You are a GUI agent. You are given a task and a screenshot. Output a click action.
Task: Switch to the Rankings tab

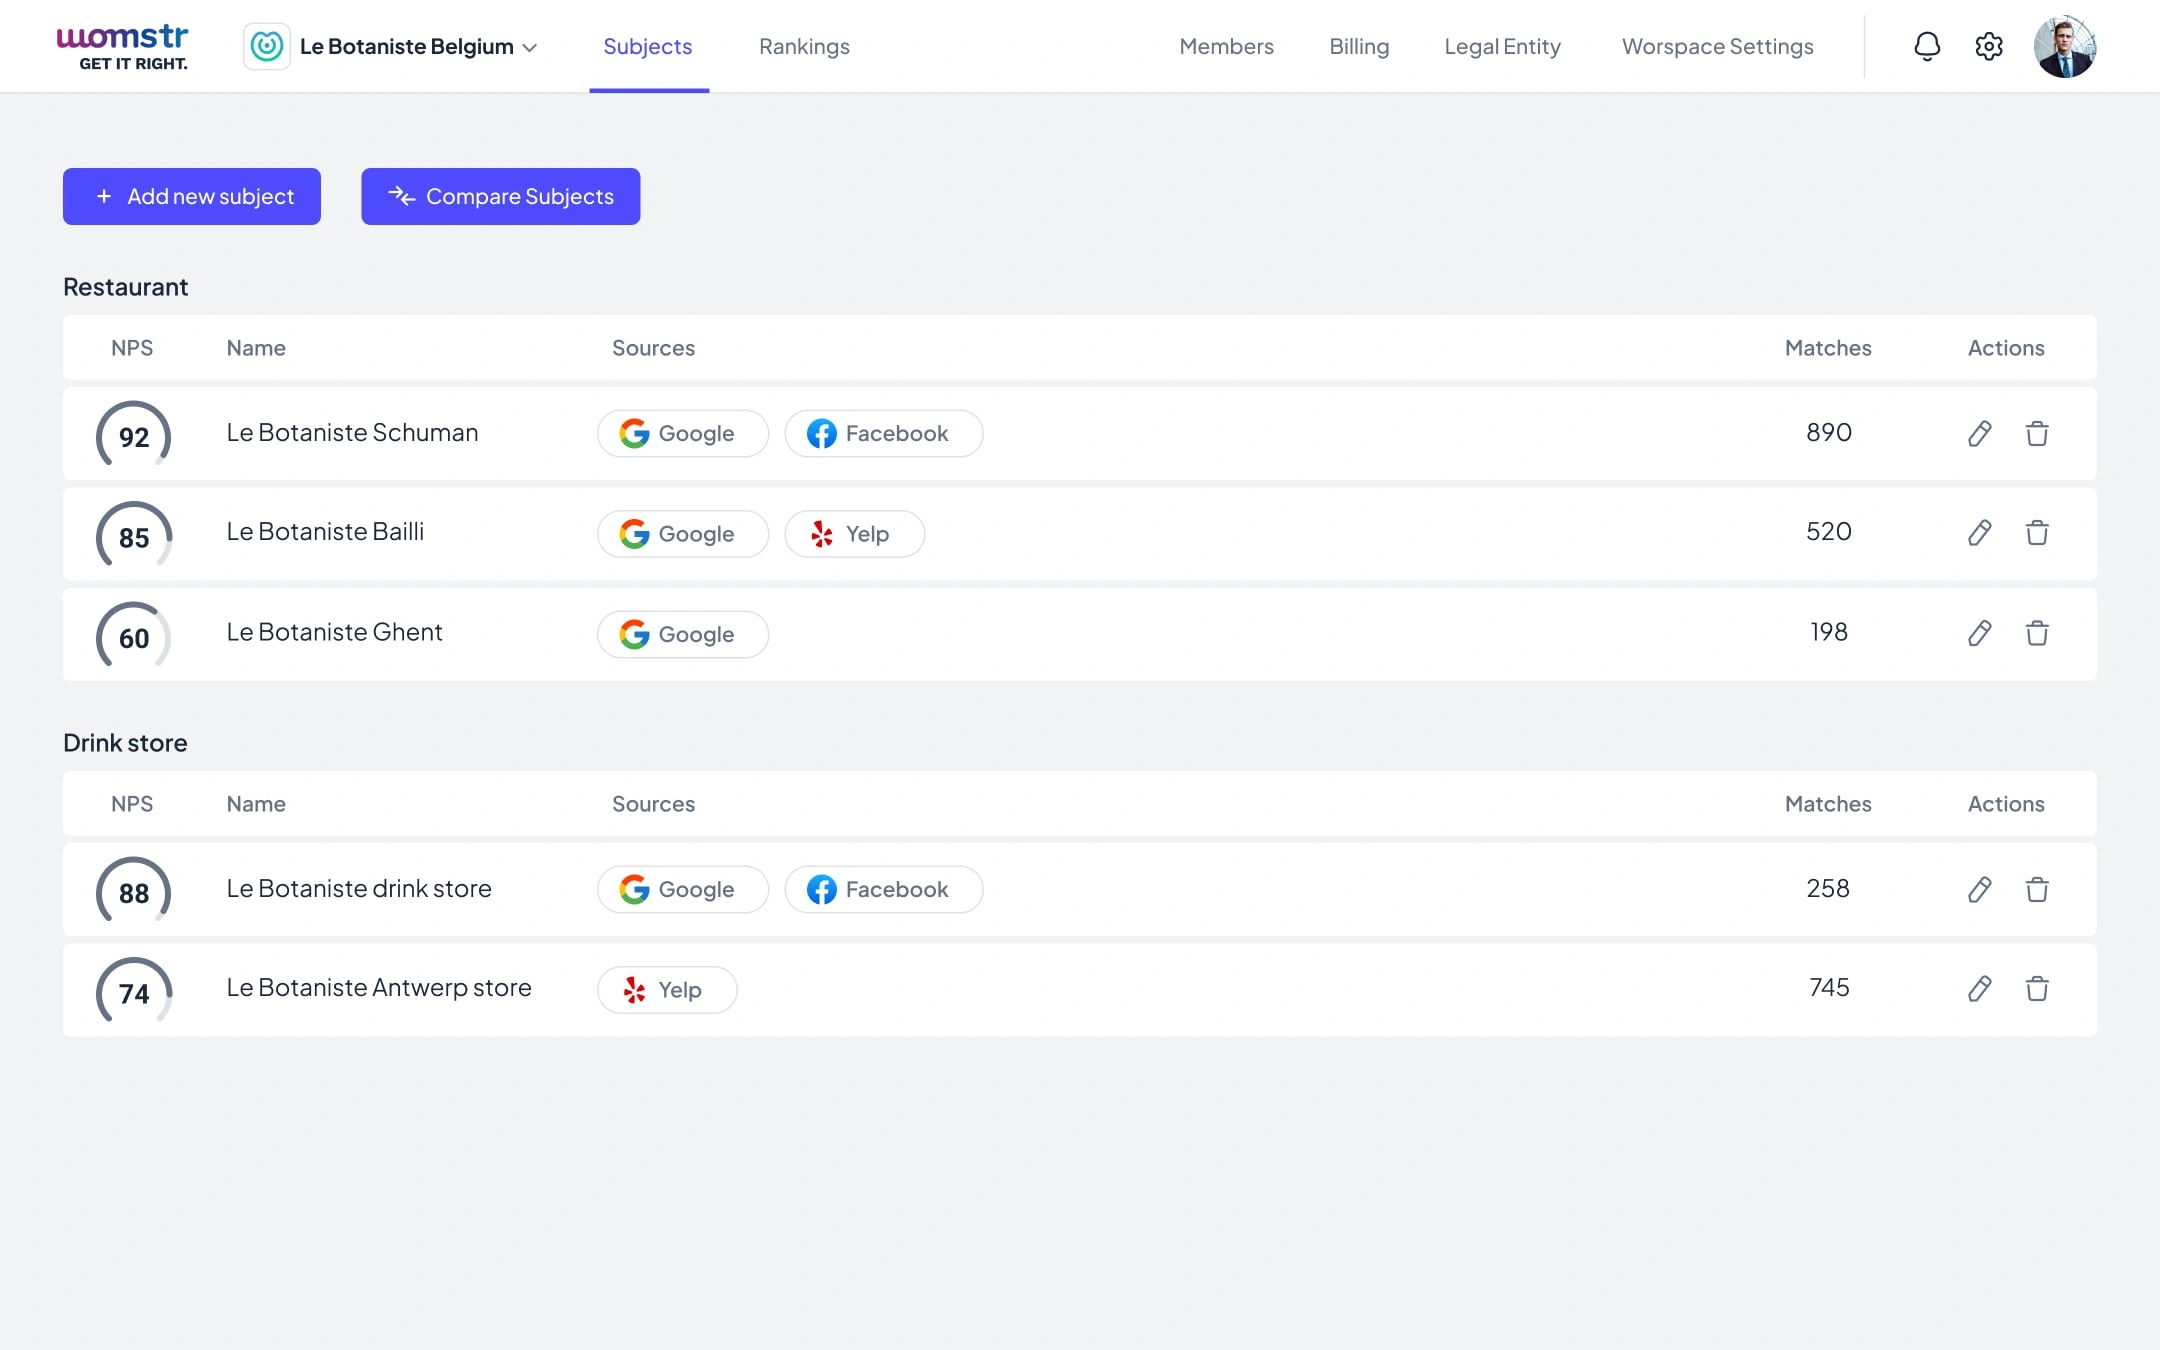804,46
